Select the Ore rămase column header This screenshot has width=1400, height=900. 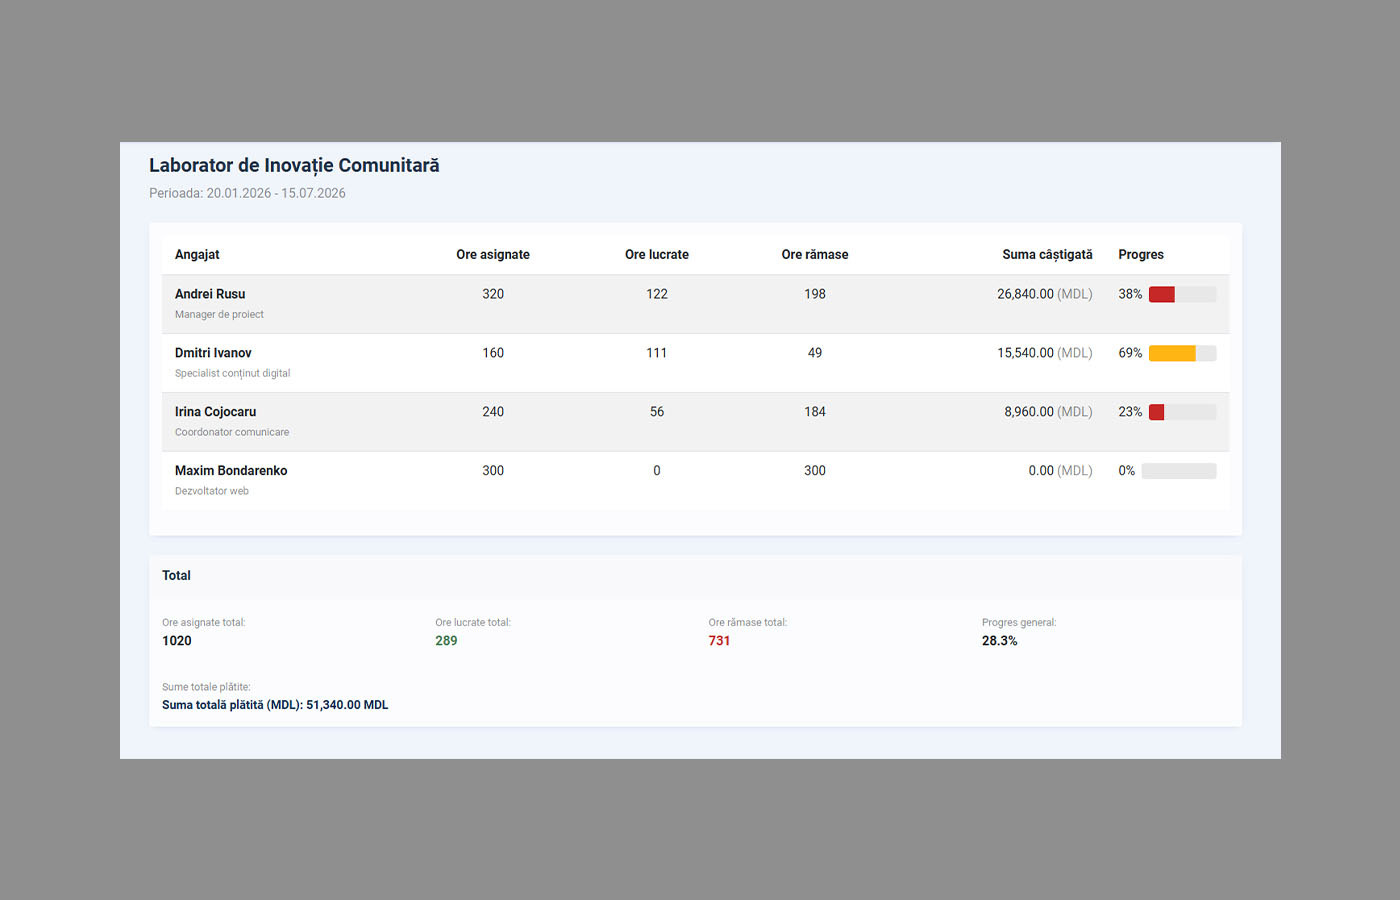click(x=814, y=255)
